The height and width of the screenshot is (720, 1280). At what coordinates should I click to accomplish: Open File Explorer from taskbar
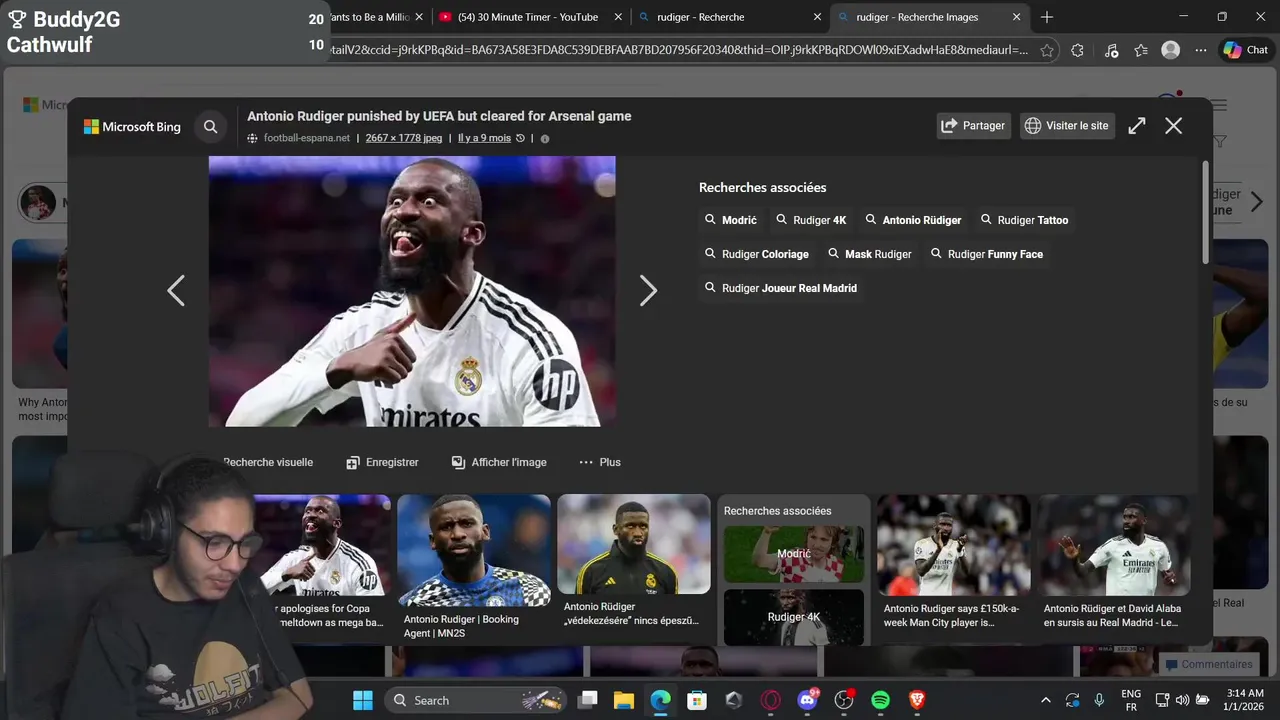(x=624, y=700)
